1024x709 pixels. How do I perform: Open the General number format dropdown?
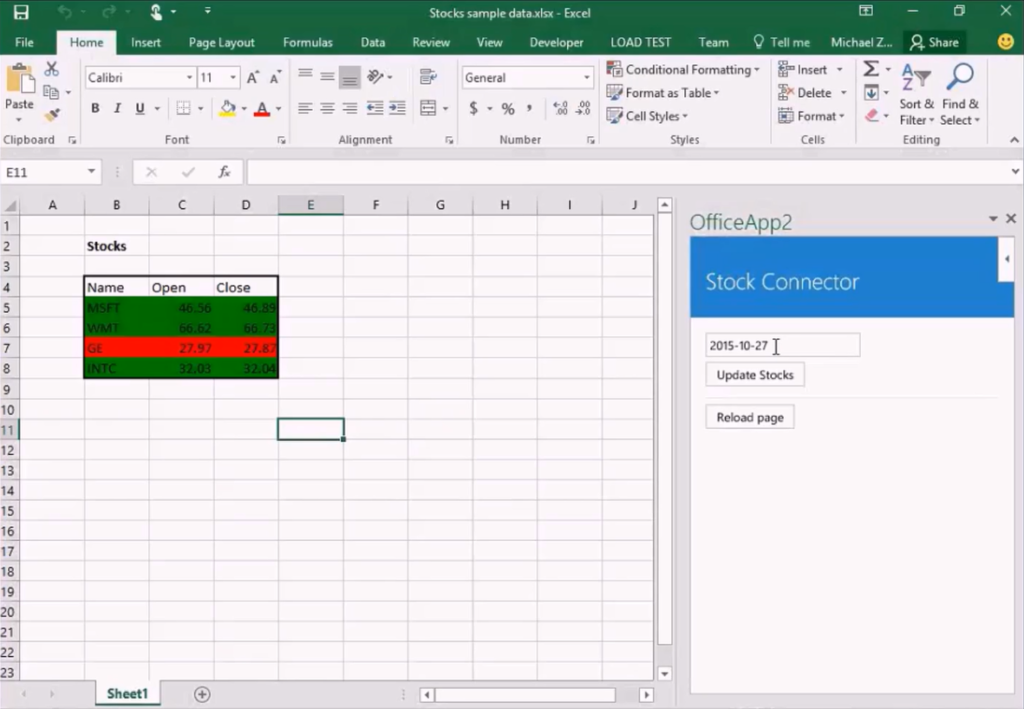pyautogui.click(x=586, y=78)
